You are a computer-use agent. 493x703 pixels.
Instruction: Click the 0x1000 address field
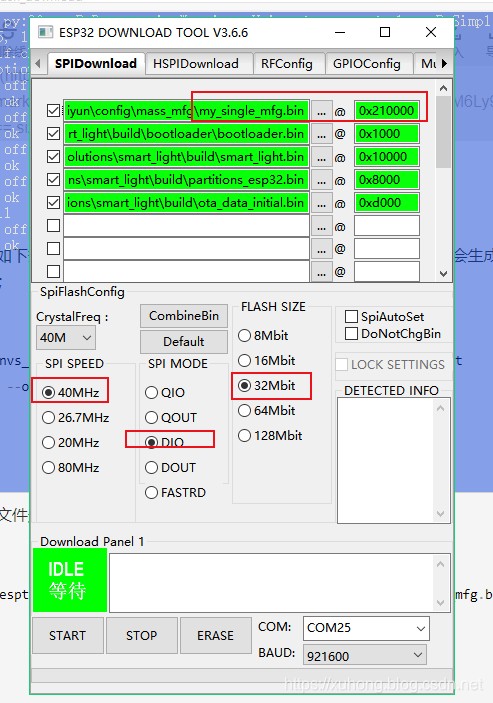(387, 134)
